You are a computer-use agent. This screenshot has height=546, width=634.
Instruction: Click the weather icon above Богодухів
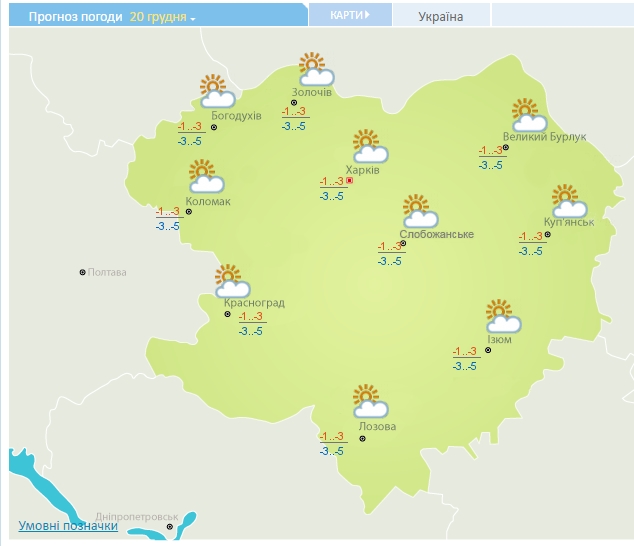pyautogui.click(x=218, y=91)
